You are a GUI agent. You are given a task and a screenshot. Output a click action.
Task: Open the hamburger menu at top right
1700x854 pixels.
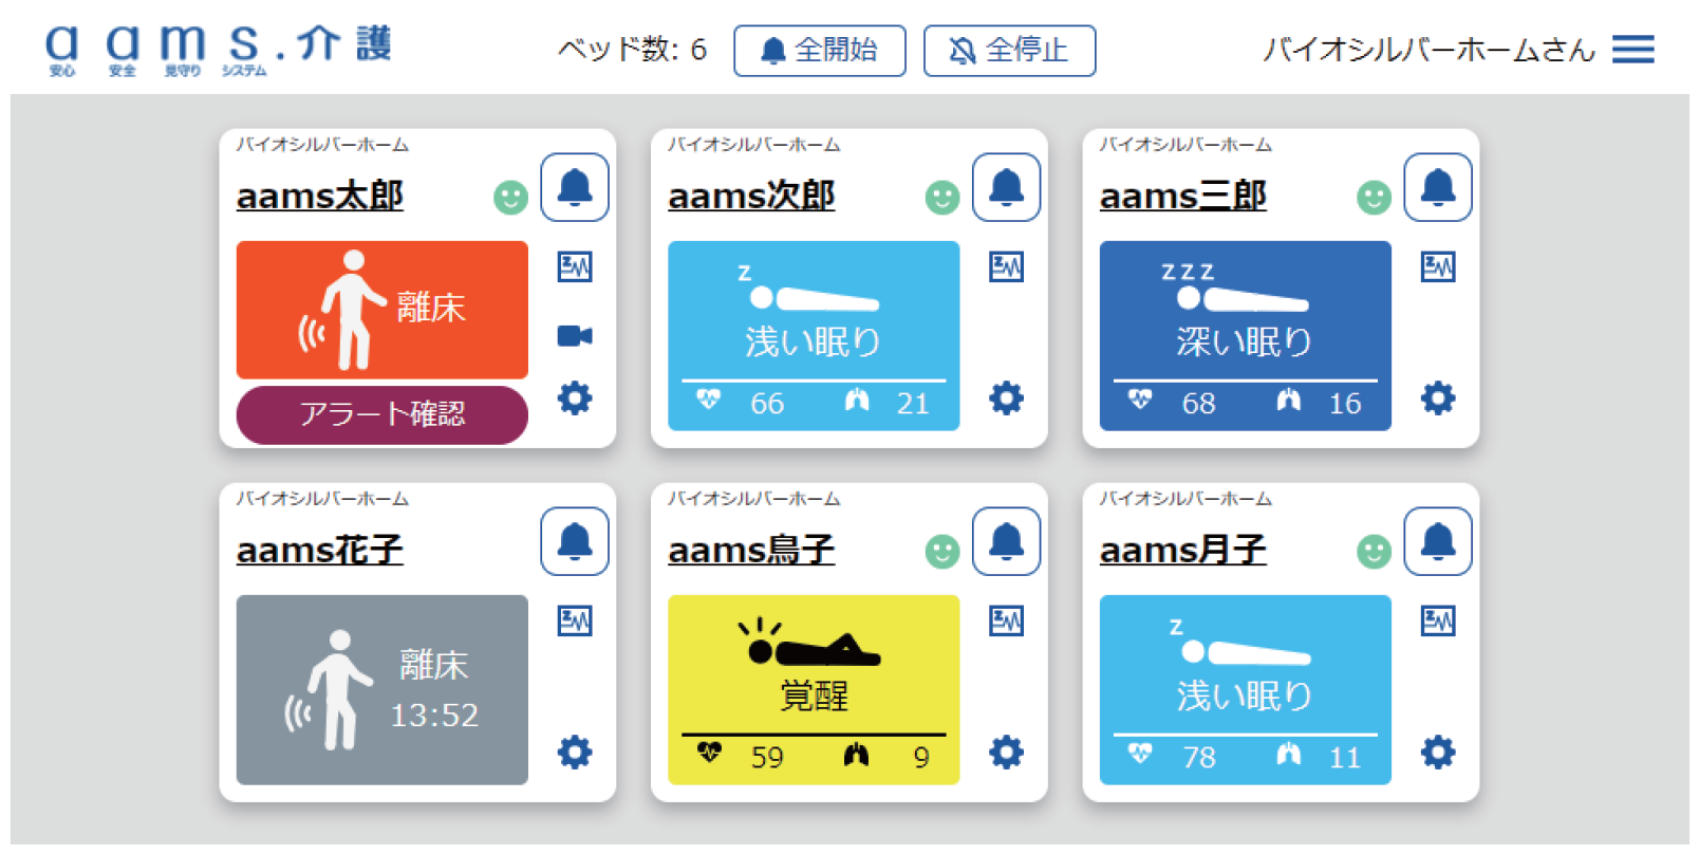tap(1632, 49)
